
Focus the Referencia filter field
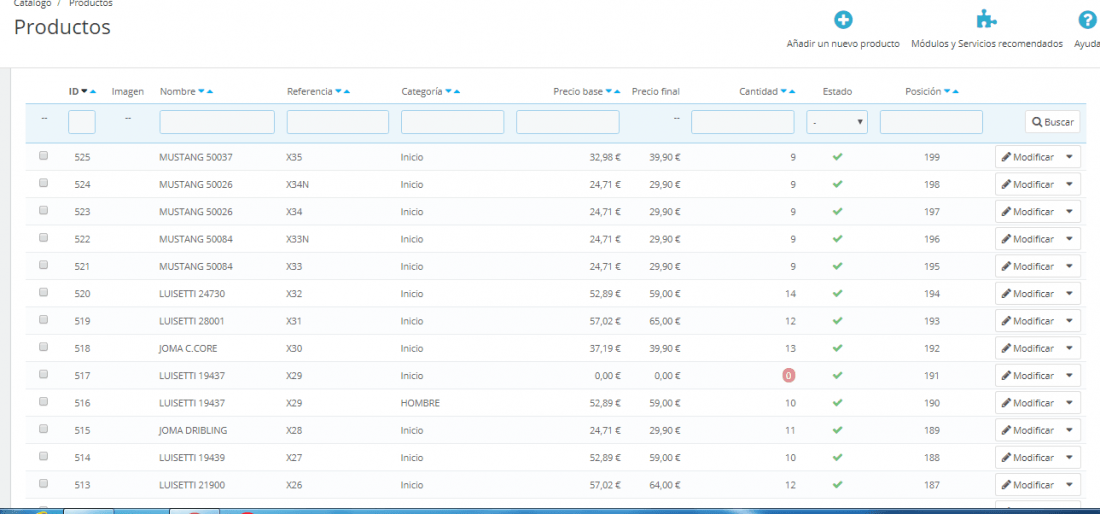337,122
